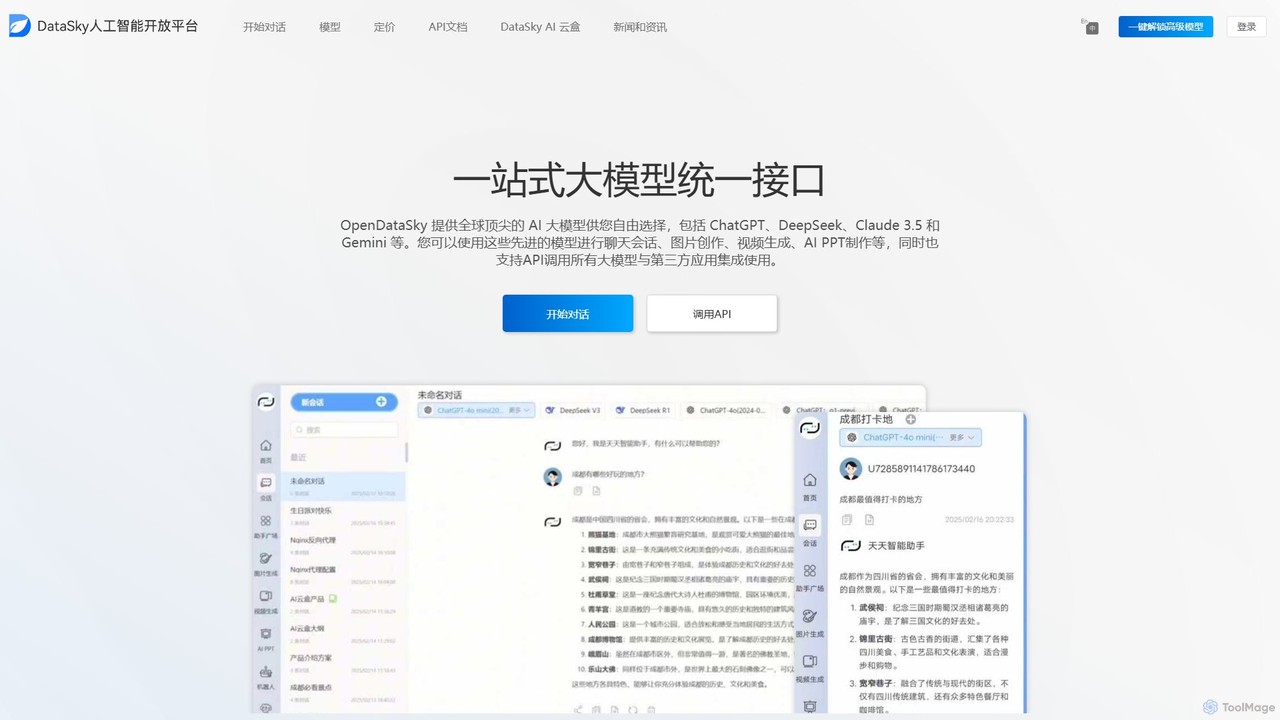Select the 产品介绍方案 conversation
The image size is (1280, 720).
pyautogui.click(x=343, y=663)
